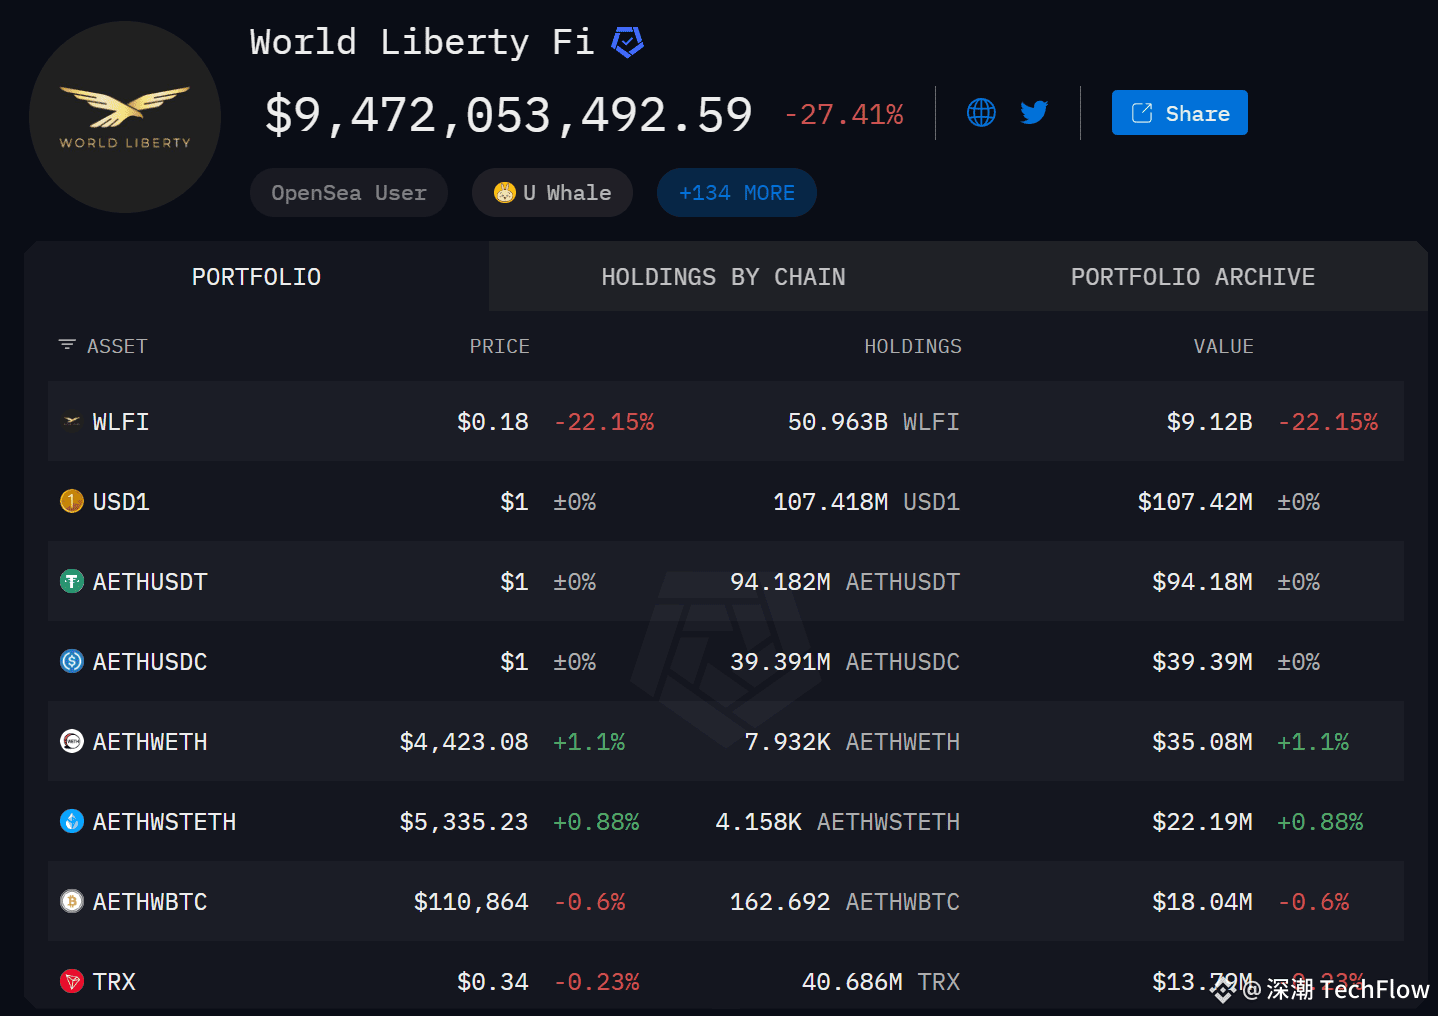
Task: Click the TRX token icon
Action: [72, 981]
